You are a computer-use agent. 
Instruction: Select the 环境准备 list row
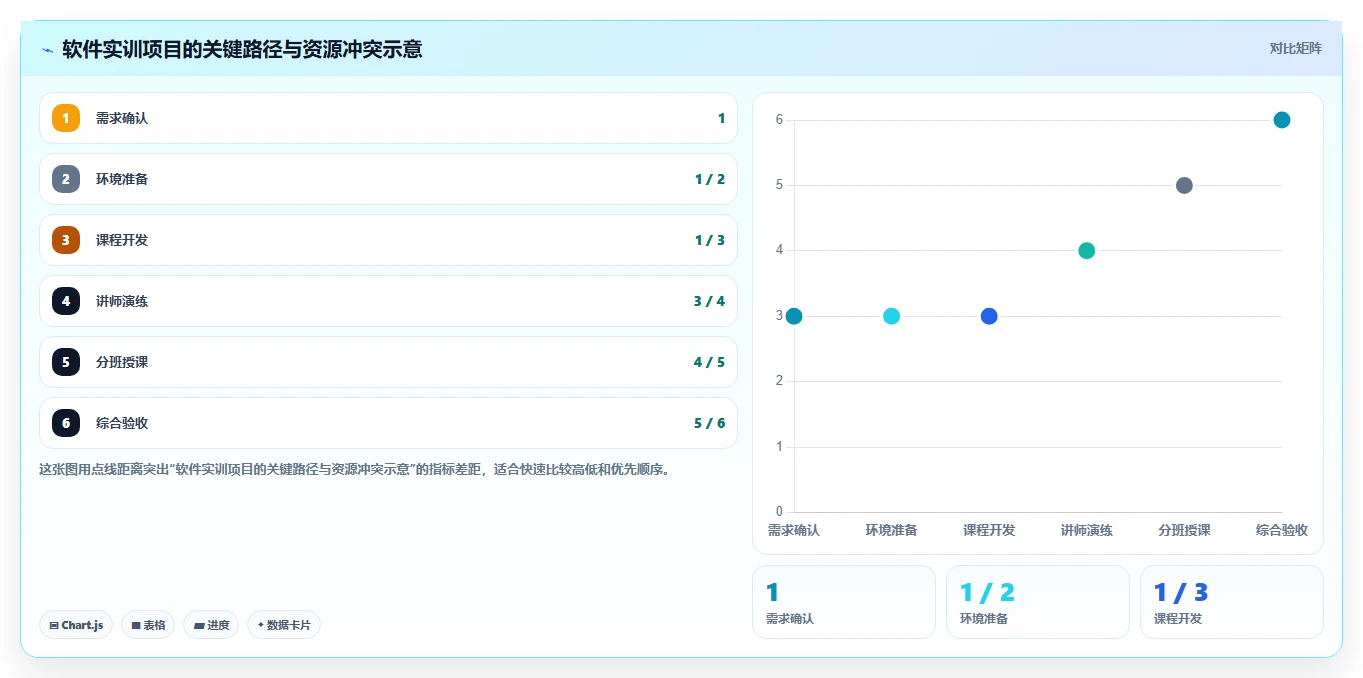click(x=388, y=179)
